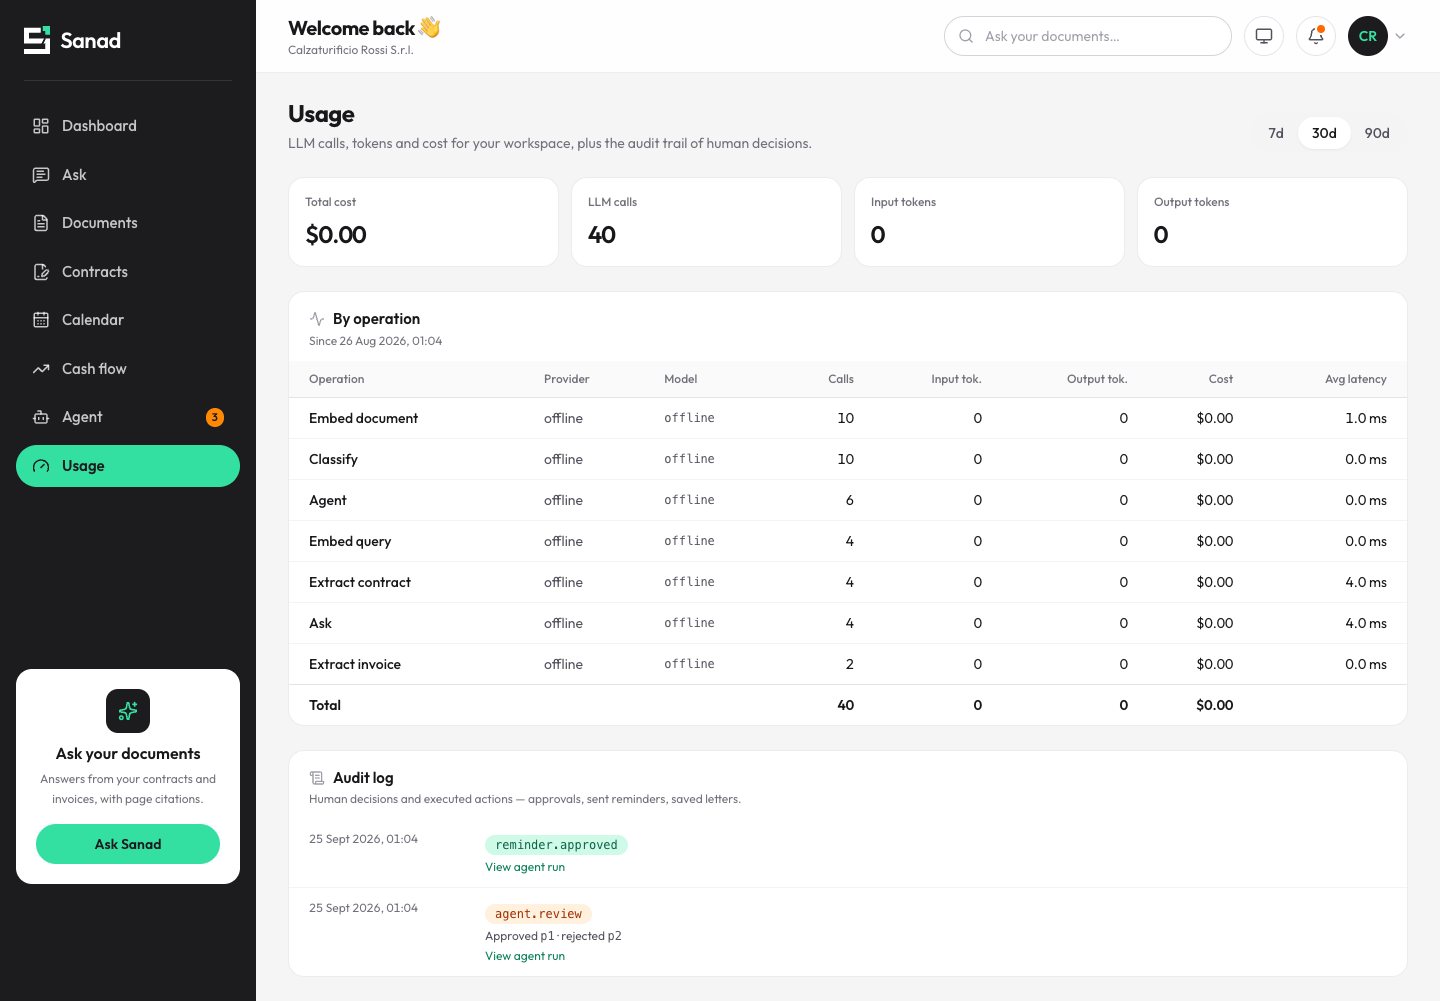Screen dimensions: 1440x1001
Task: Click the reminder.approved tag
Action: coord(556,845)
